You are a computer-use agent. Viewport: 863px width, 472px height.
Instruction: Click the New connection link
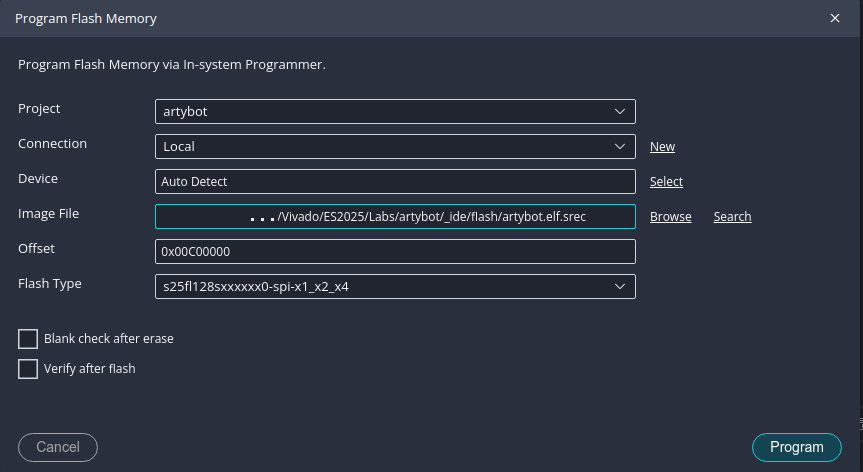coord(662,147)
